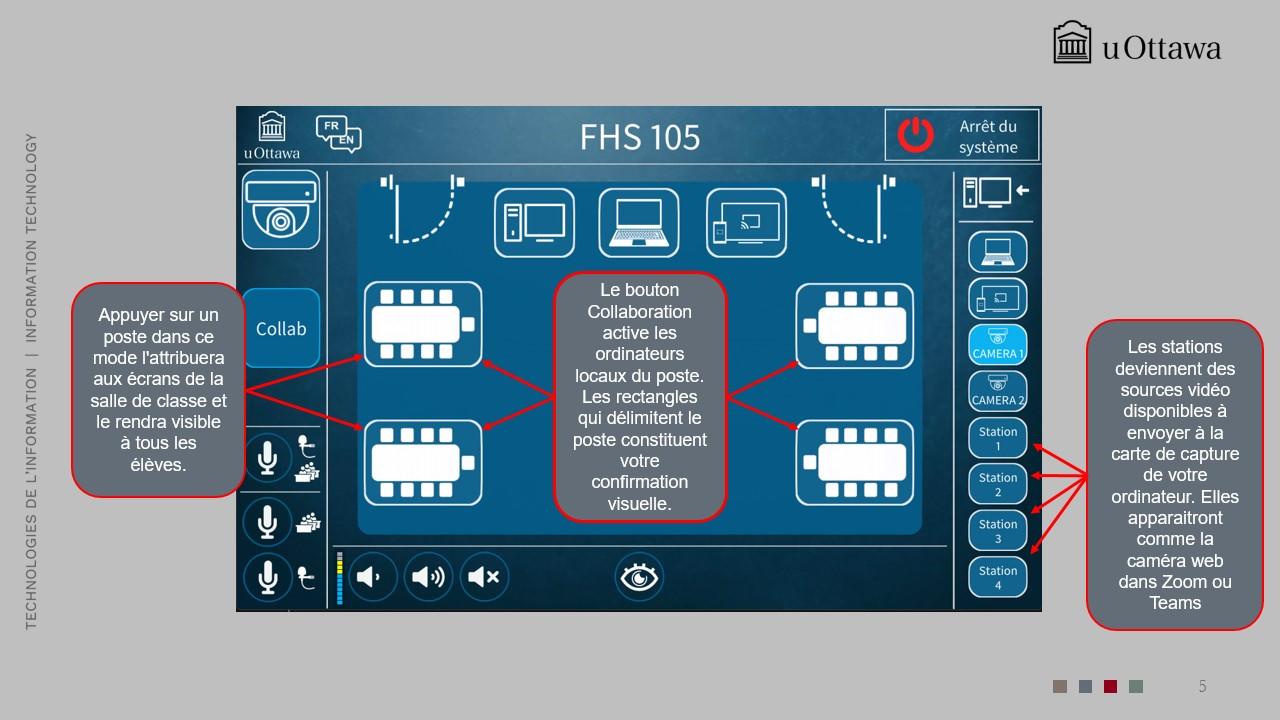Viewport: 1280px width, 720px height.
Task: Select the FHS 105 room title
Action: [x=640, y=136]
